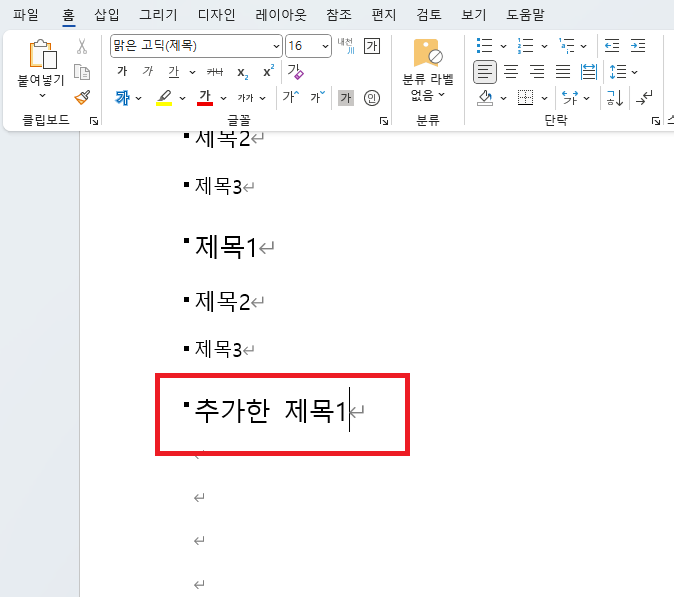The image size is (674, 597).
Task: Toggle Subscript formatting
Action: point(242,73)
